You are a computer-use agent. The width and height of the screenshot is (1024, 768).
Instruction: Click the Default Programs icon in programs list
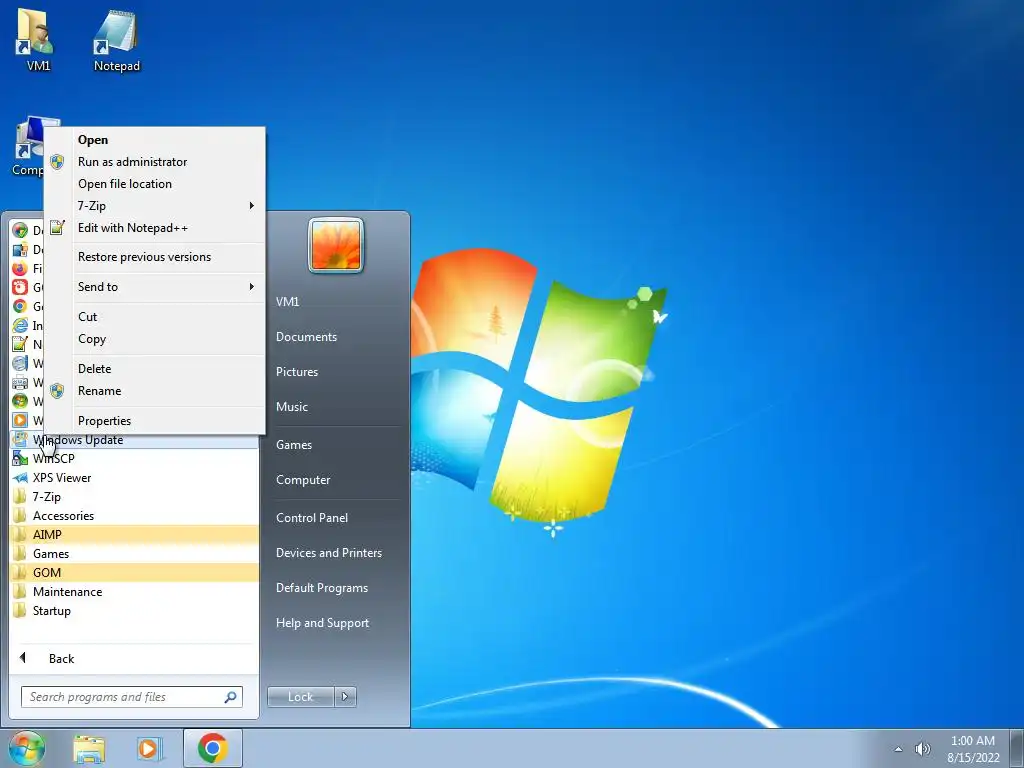click(20, 249)
